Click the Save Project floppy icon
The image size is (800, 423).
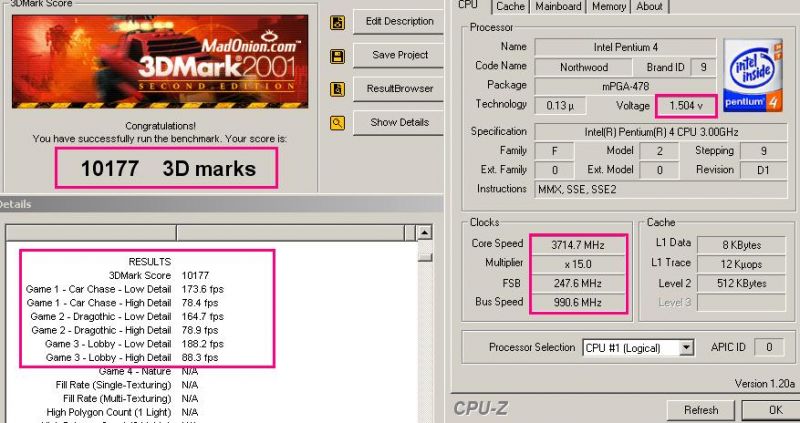coord(337,56)
